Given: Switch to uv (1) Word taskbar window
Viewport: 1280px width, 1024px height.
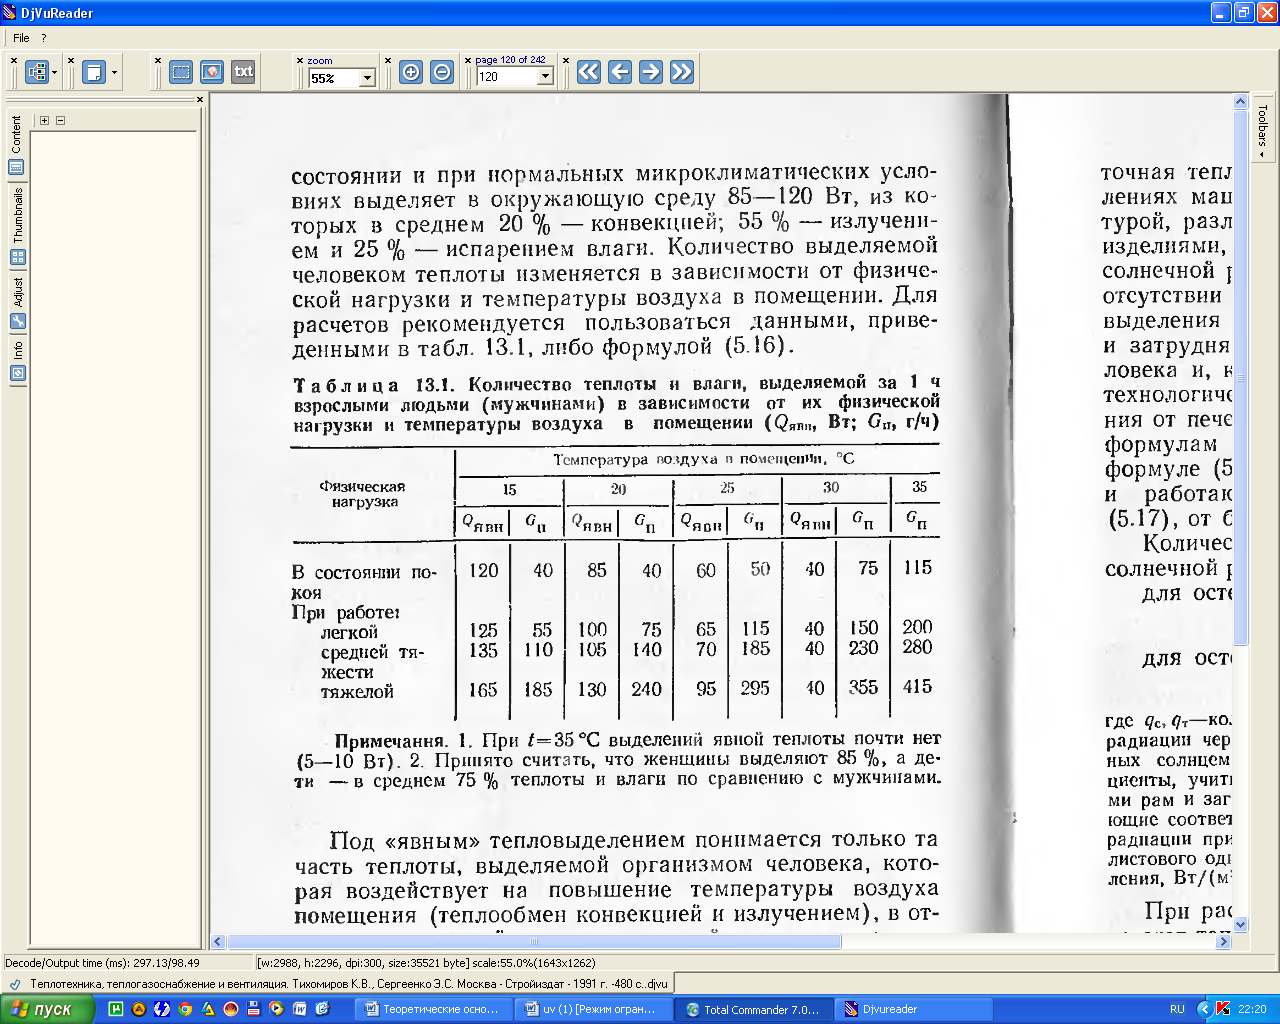Looking at the screenshot, I should (x=593, y=1009).
